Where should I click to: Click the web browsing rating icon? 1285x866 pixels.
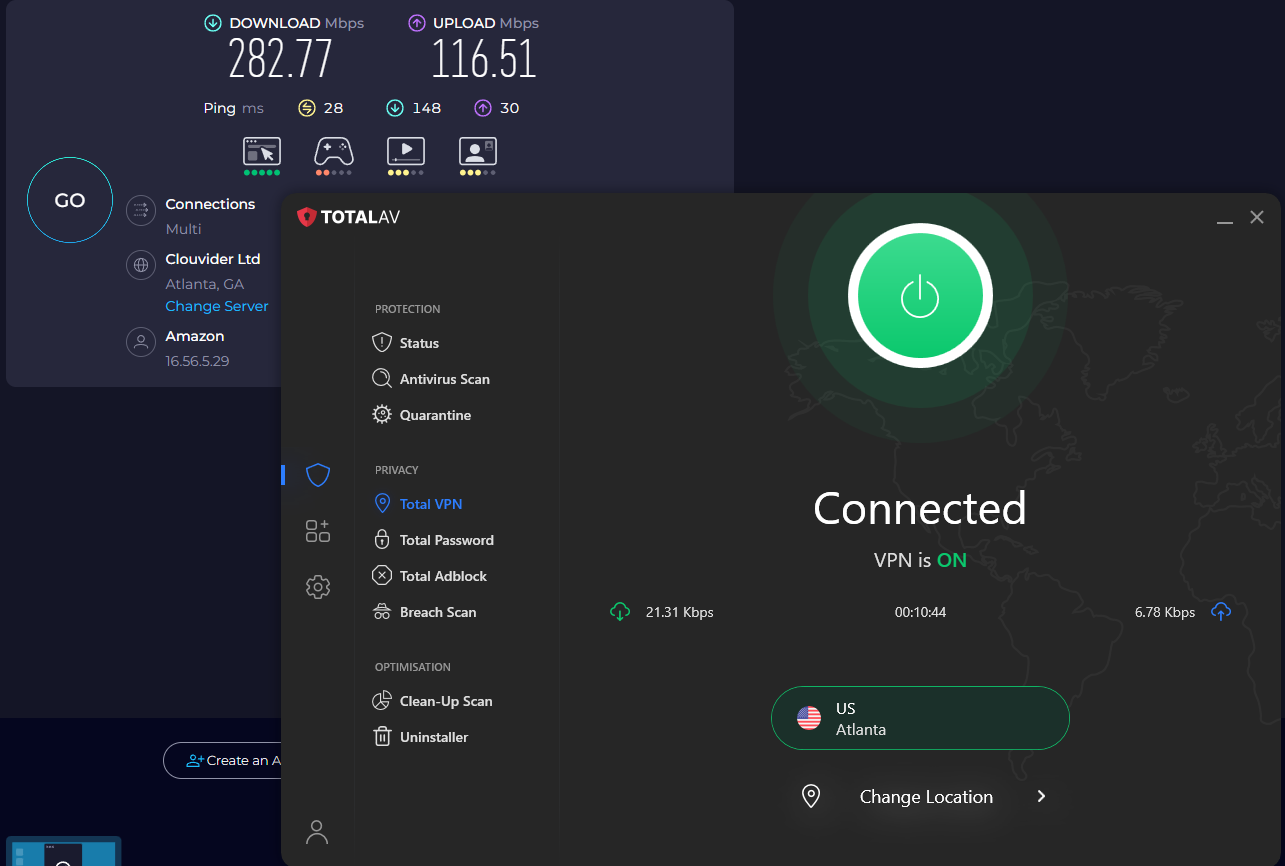click(x=262, y=152)
